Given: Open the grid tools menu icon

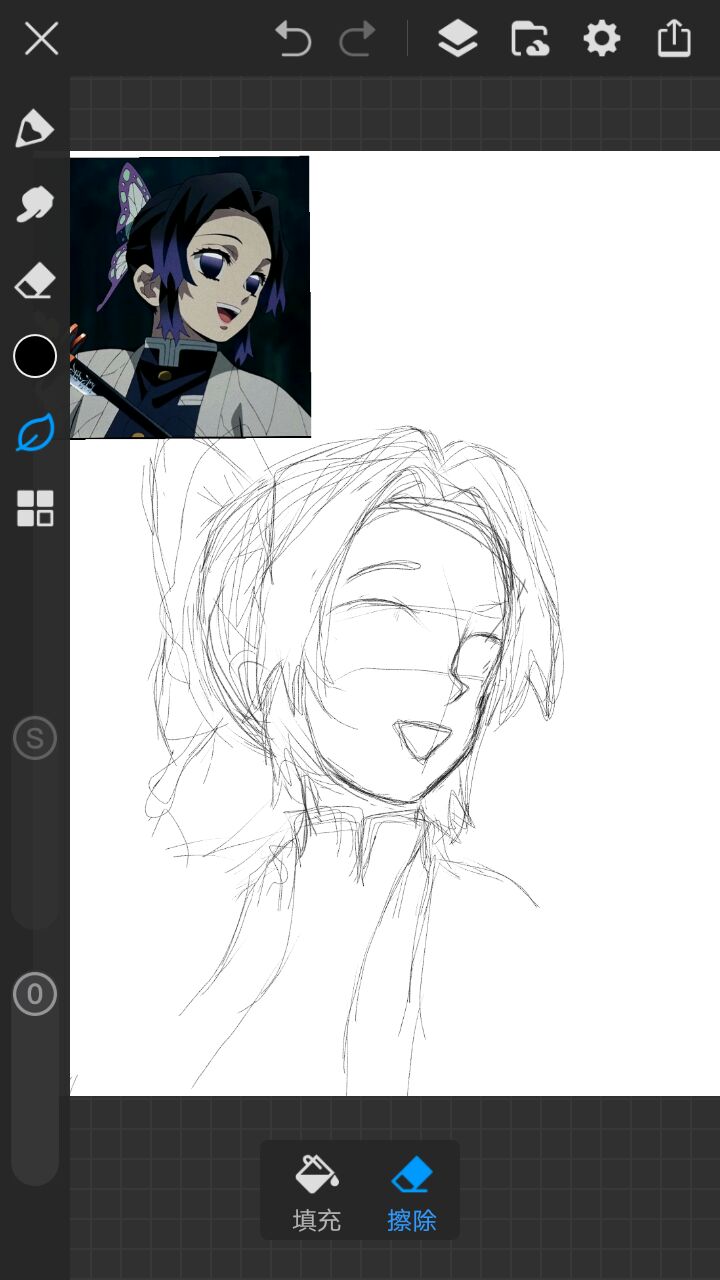Looking at the screenshot, I should click(34, 508).
